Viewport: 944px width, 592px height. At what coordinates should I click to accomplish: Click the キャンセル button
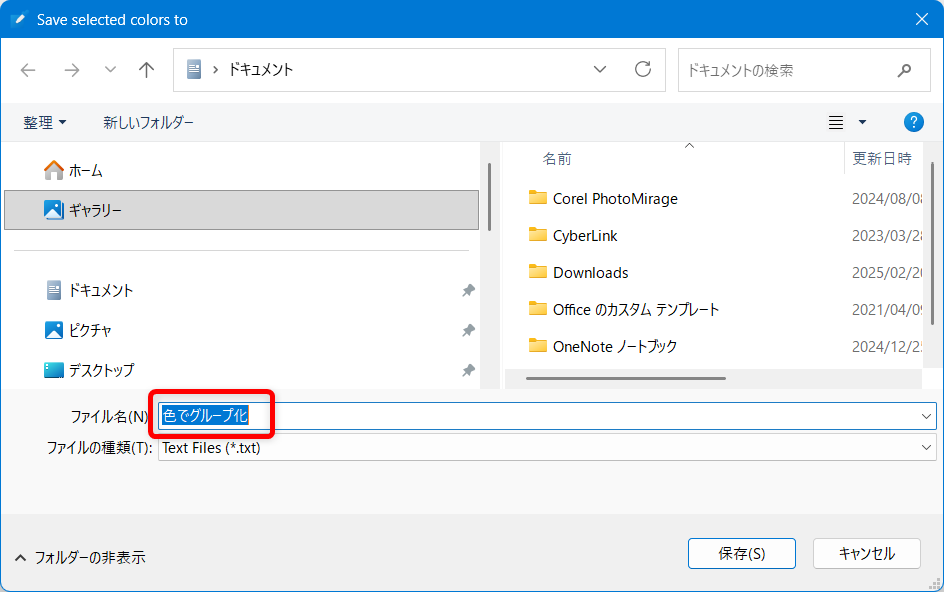tap(867, 553)
